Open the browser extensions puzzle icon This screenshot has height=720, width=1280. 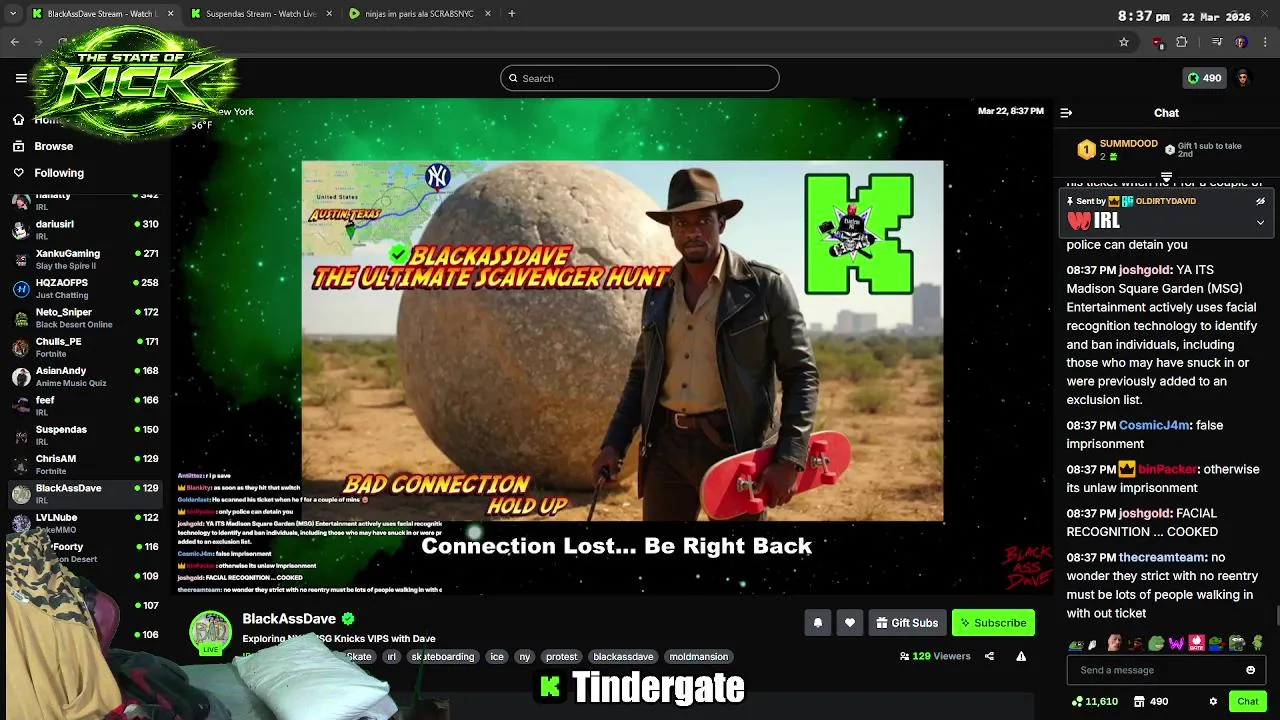(1182, 42)
